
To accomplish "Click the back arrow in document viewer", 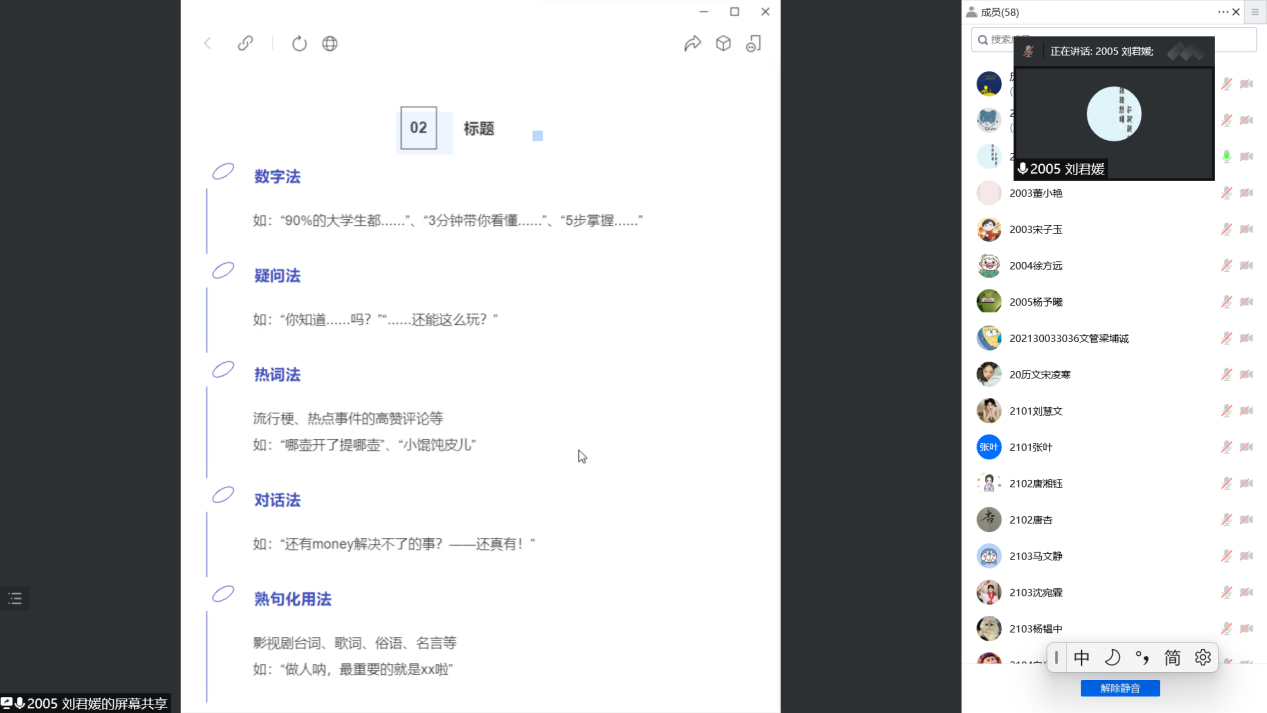I will 208,43.
